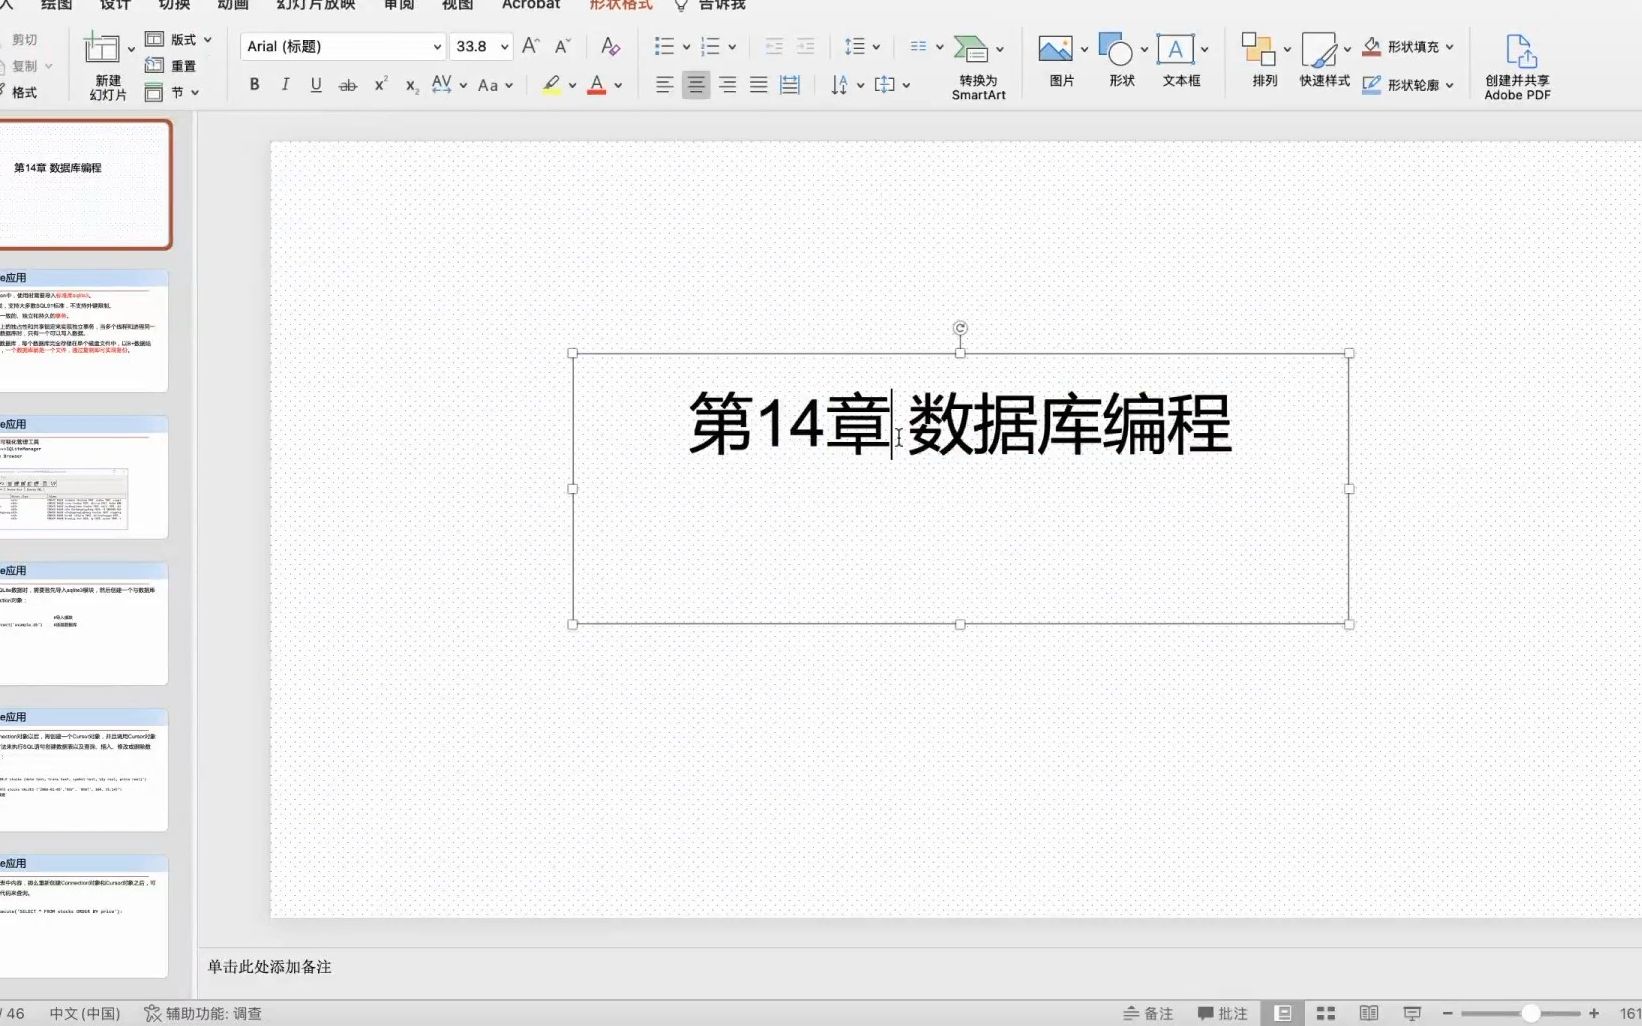Open the 视图 ribbon tab

pos(457,5)
